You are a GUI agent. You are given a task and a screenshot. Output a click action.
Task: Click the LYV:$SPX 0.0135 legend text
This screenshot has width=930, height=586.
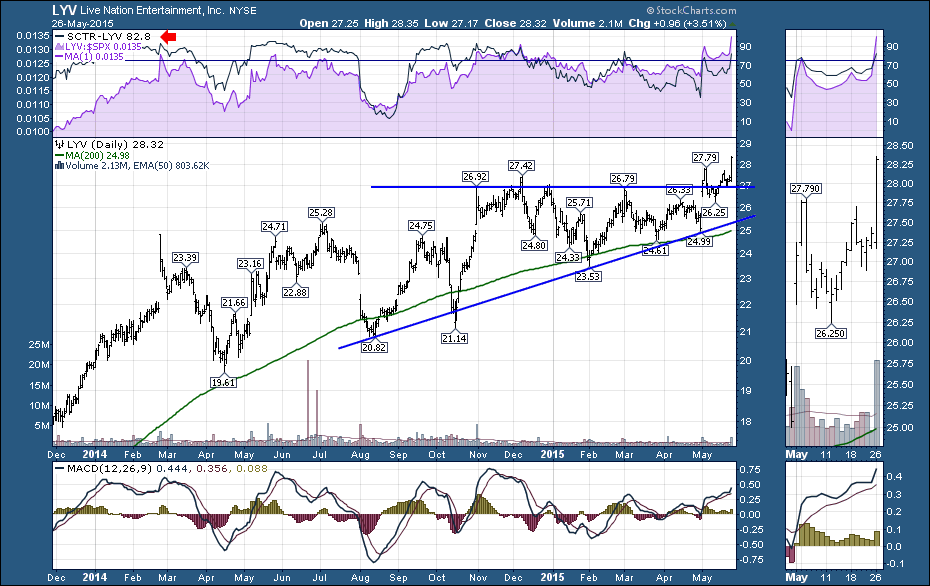103,47
